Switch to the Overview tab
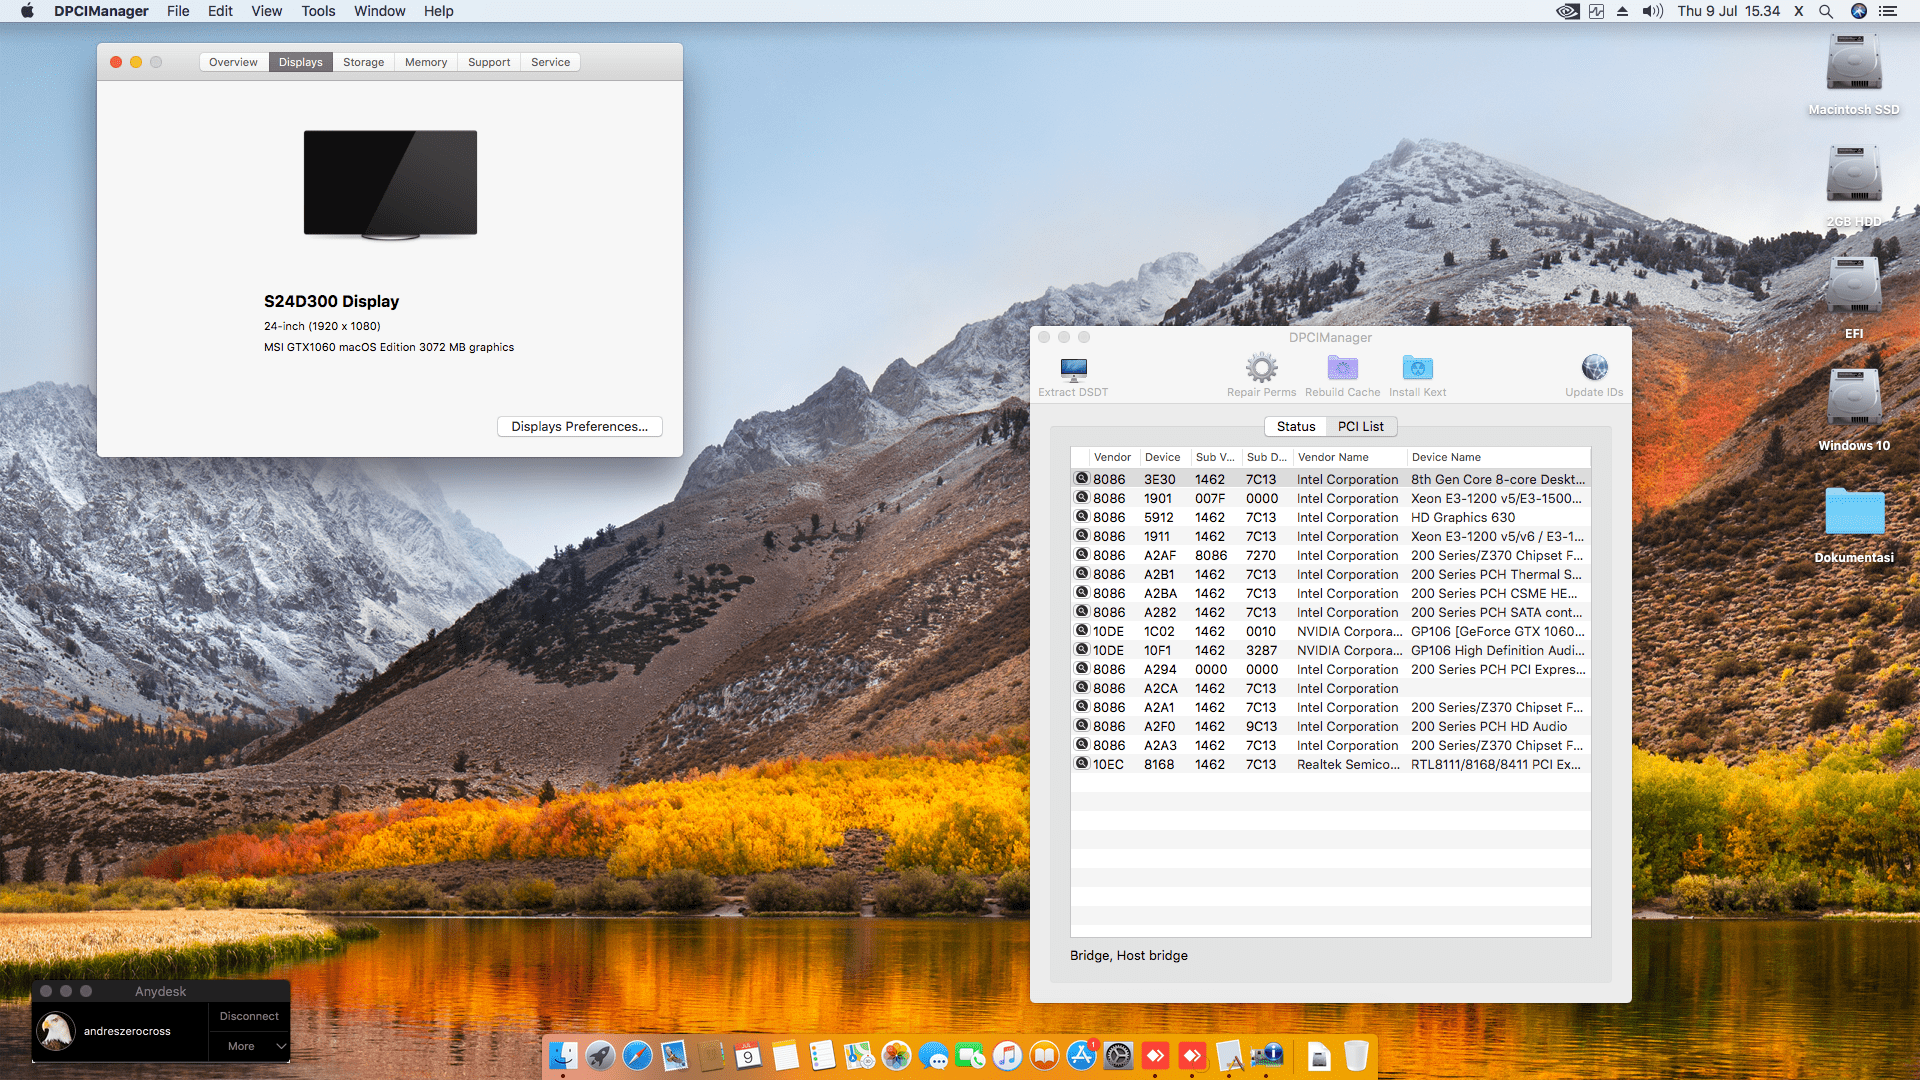The height and width of the screenshot is (1080, 1920). click(233, 62)
